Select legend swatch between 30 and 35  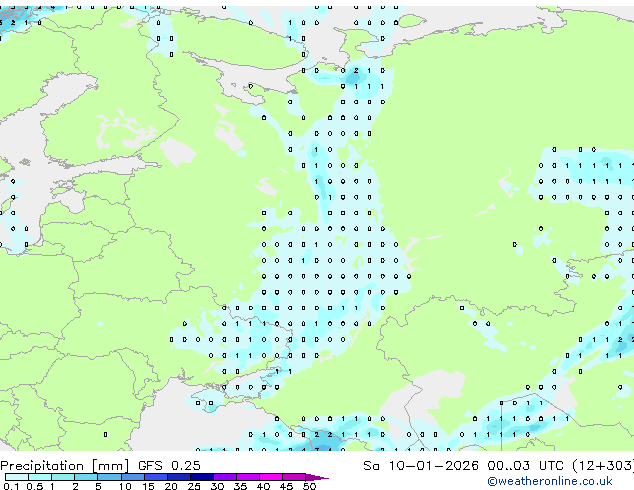[224, 477]
